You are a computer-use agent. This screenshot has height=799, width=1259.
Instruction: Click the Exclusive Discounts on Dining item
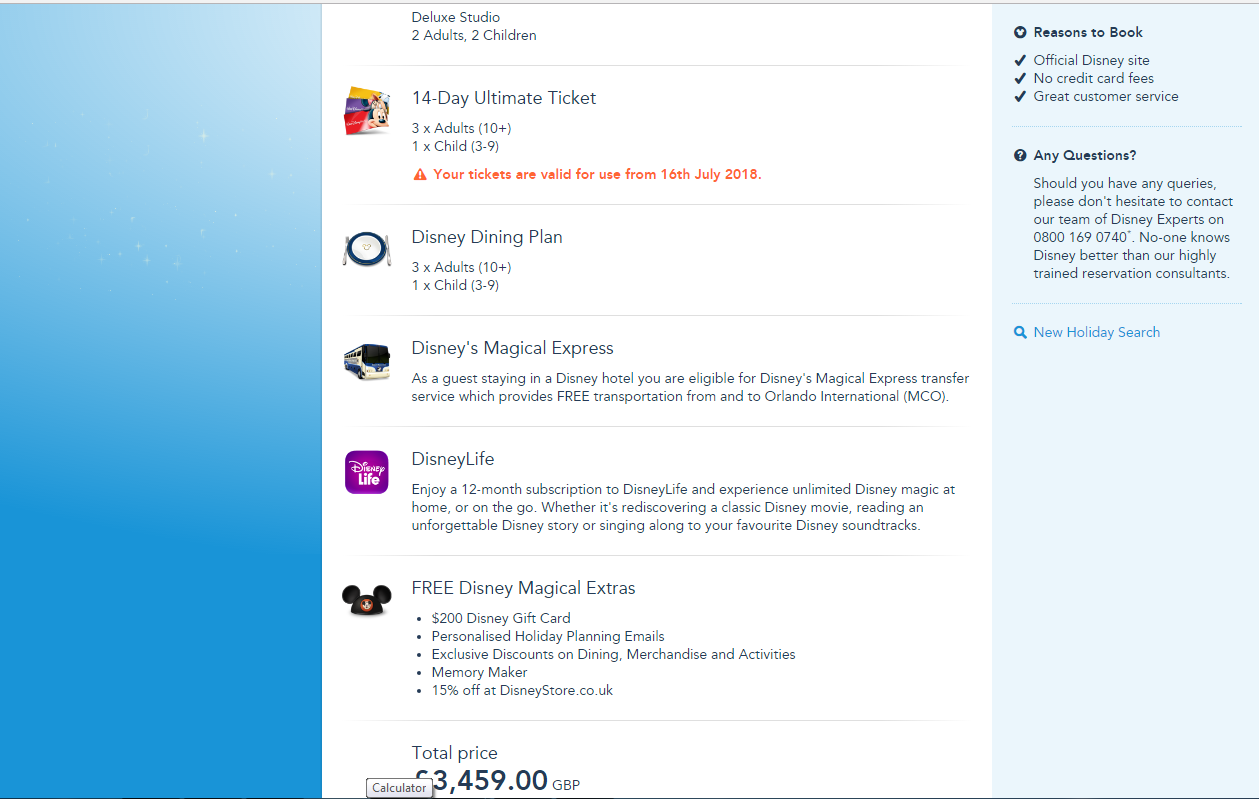(614, 654)
